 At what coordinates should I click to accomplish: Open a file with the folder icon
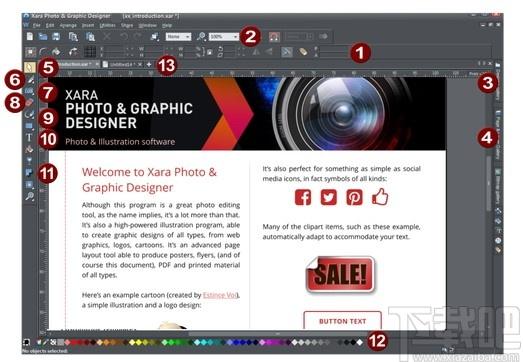click(43, 36)
